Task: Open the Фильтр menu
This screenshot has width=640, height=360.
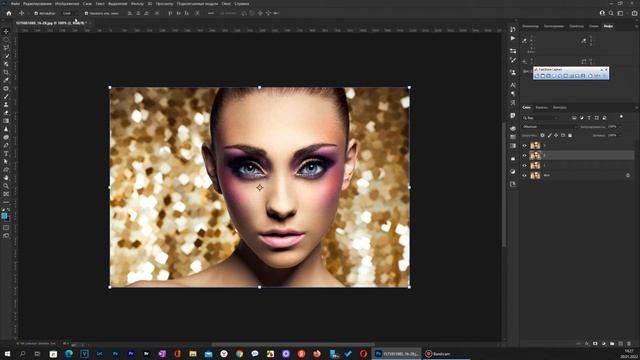Action: click(137, 4)
